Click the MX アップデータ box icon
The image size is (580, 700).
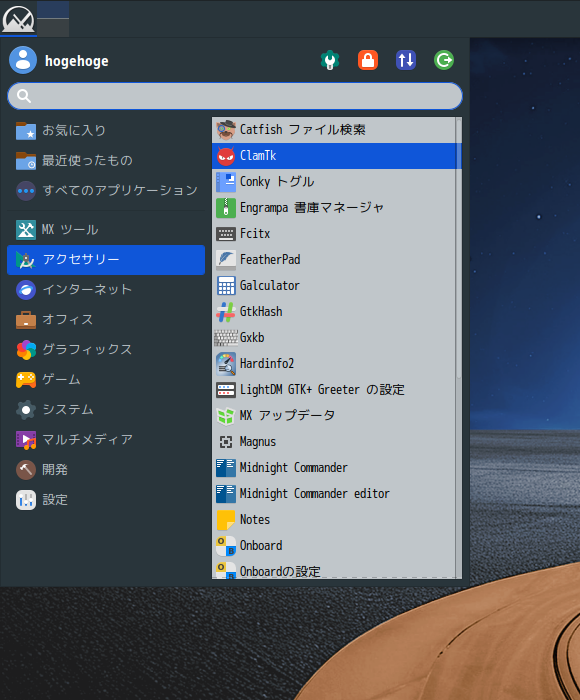click(x=226, y=416)
